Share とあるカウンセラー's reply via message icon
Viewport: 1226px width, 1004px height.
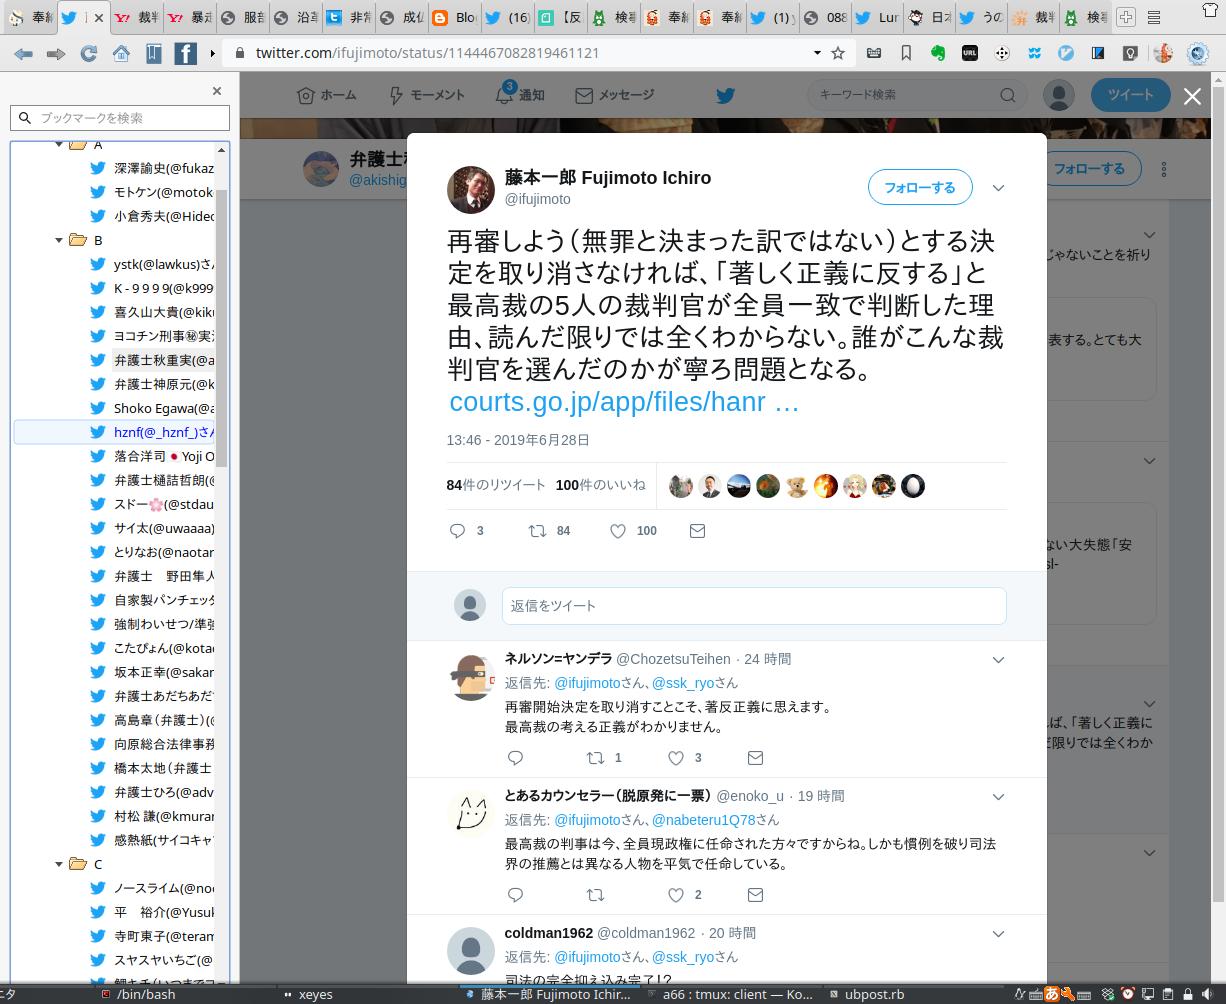(755, 895)
